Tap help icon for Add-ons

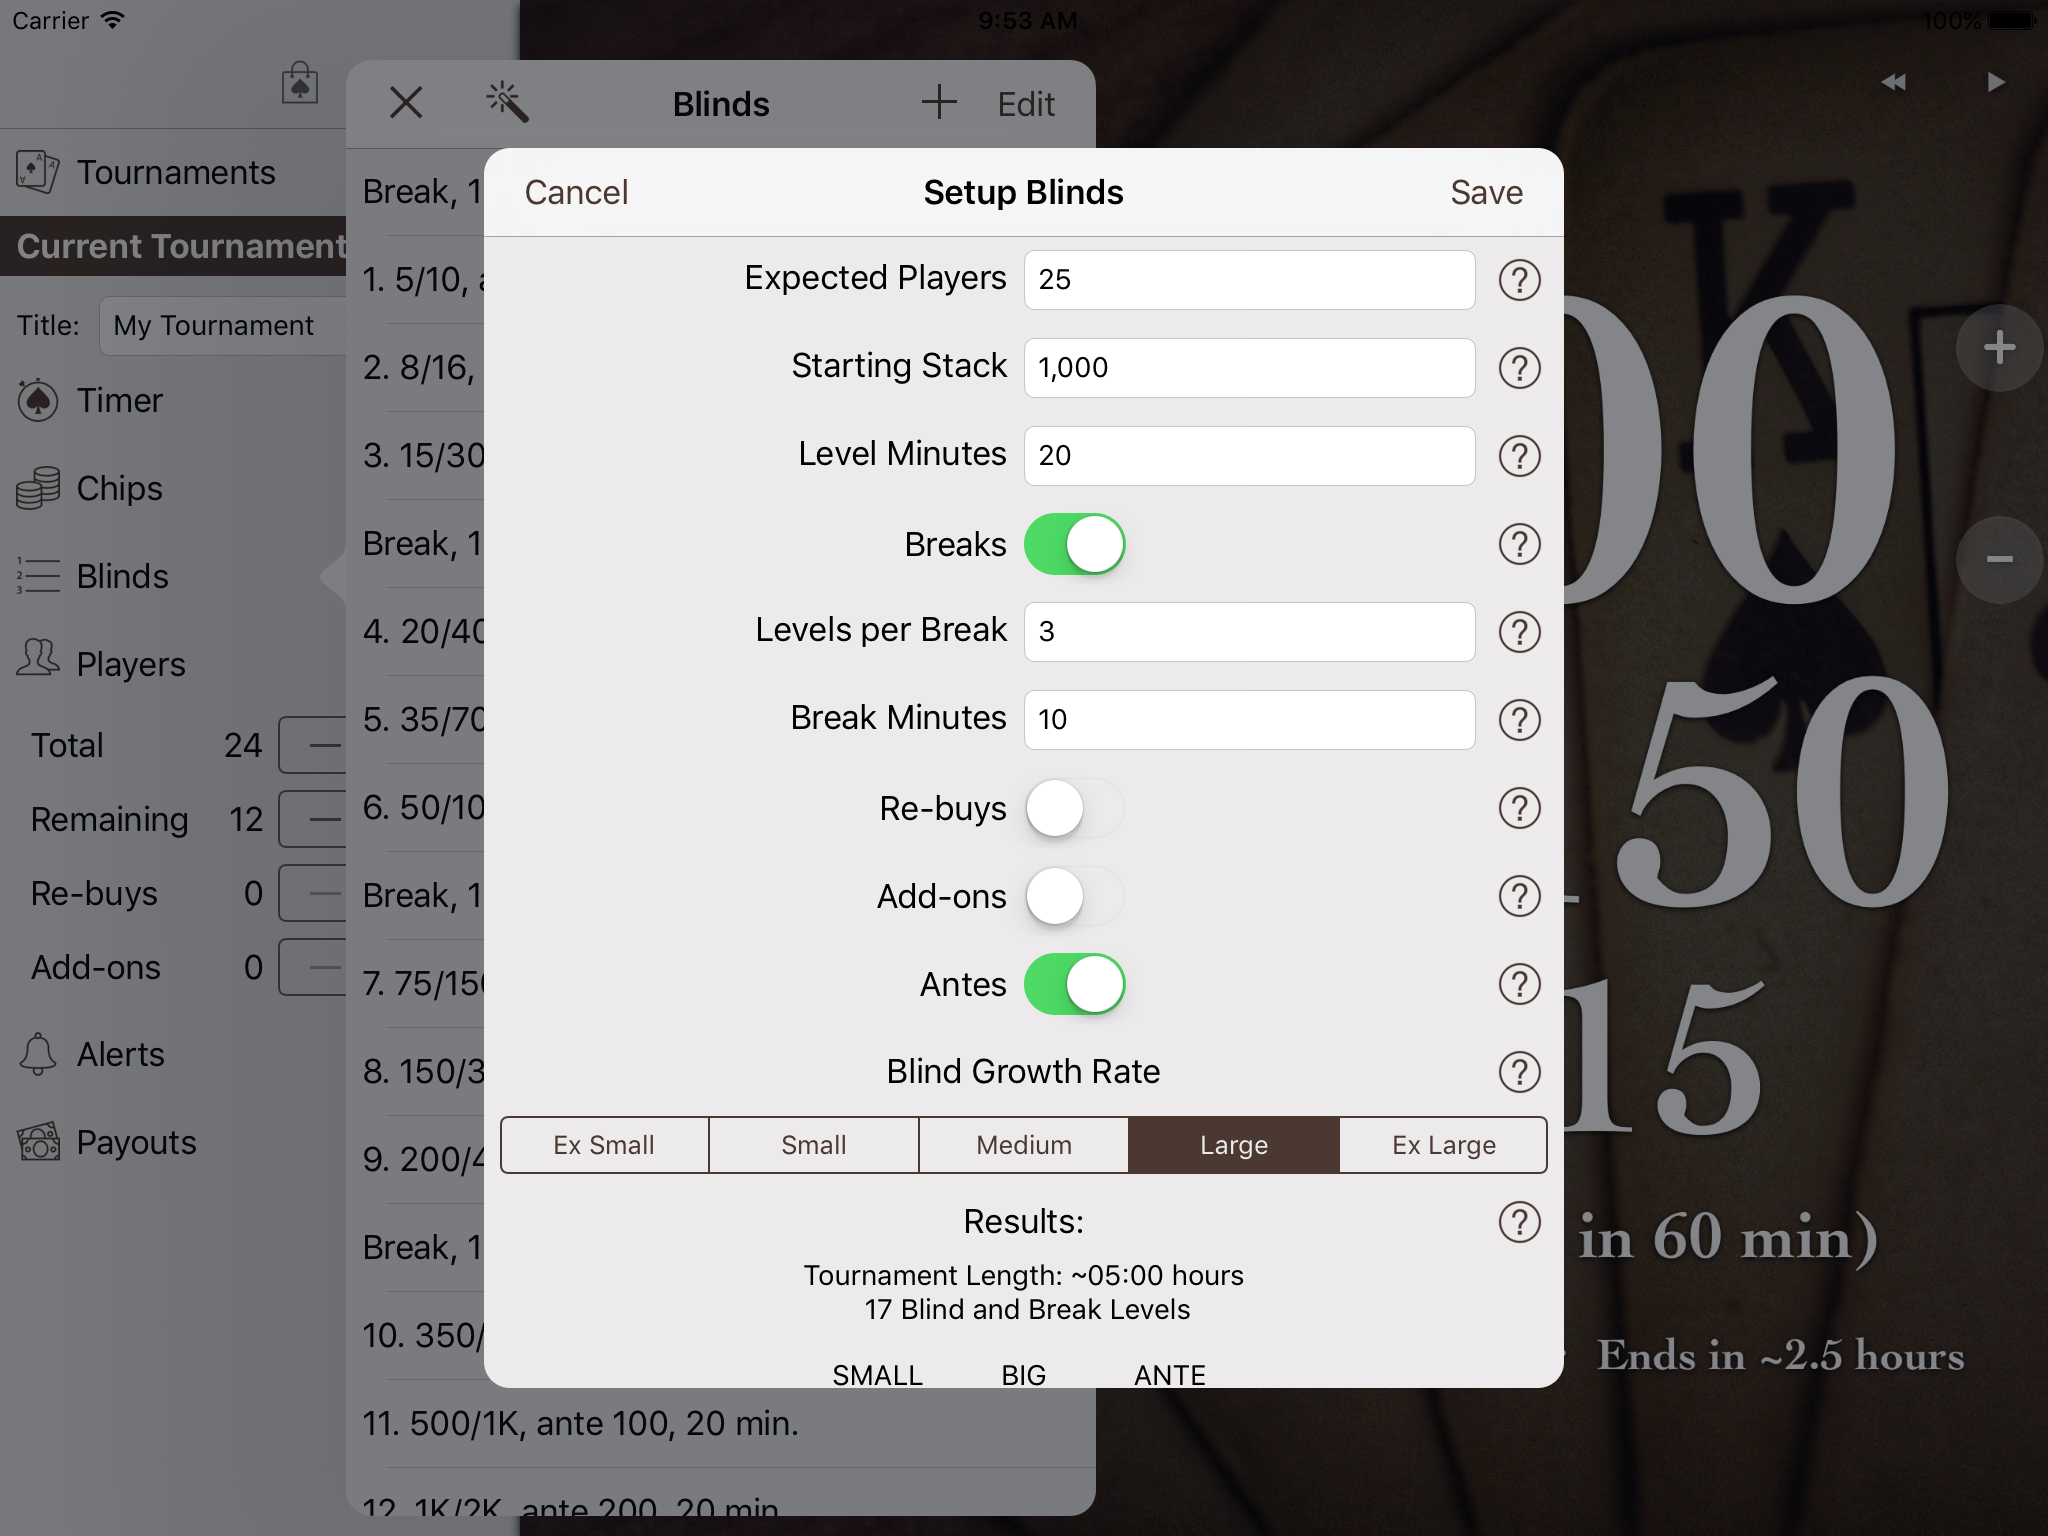point(1519,896)
